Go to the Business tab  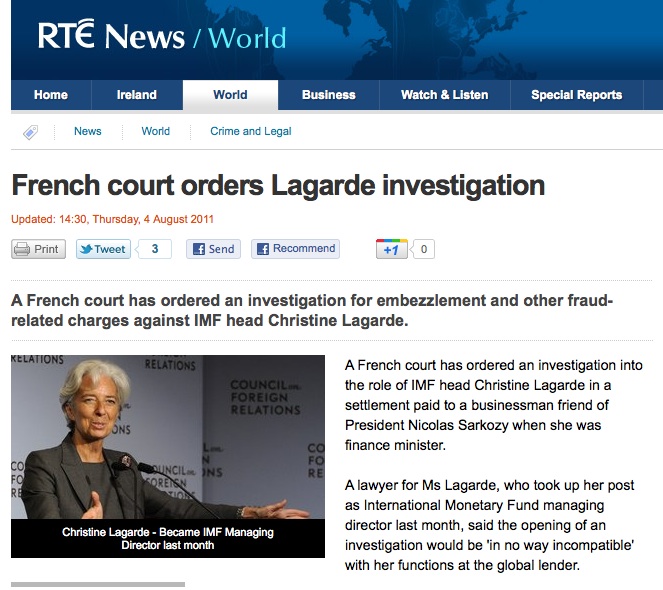point(329,95)
